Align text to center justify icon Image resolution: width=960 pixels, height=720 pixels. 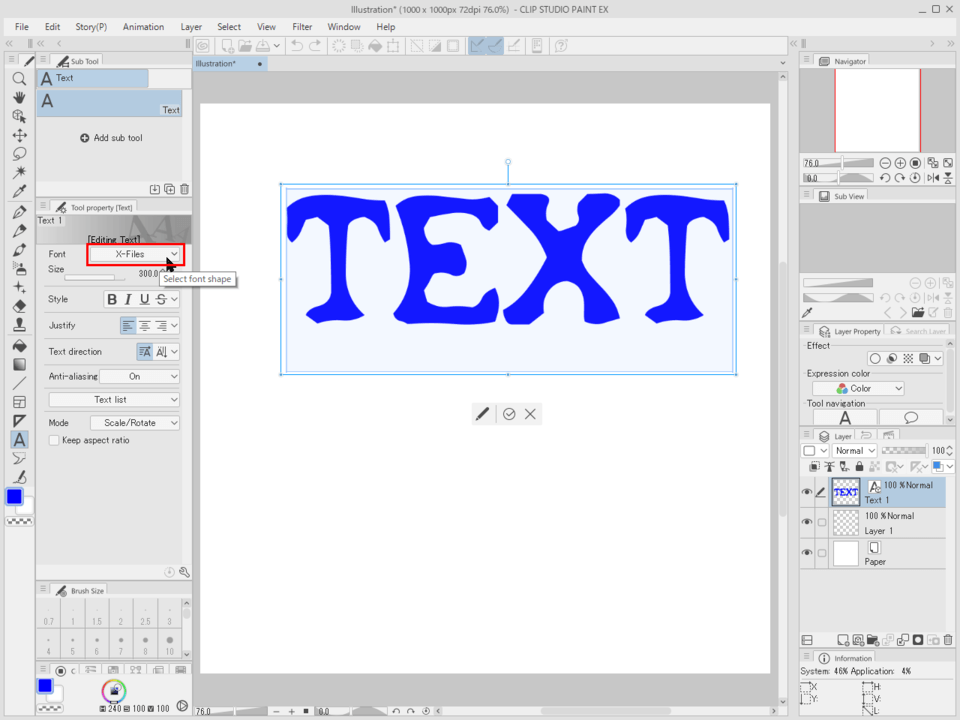[x=144, y=326]
